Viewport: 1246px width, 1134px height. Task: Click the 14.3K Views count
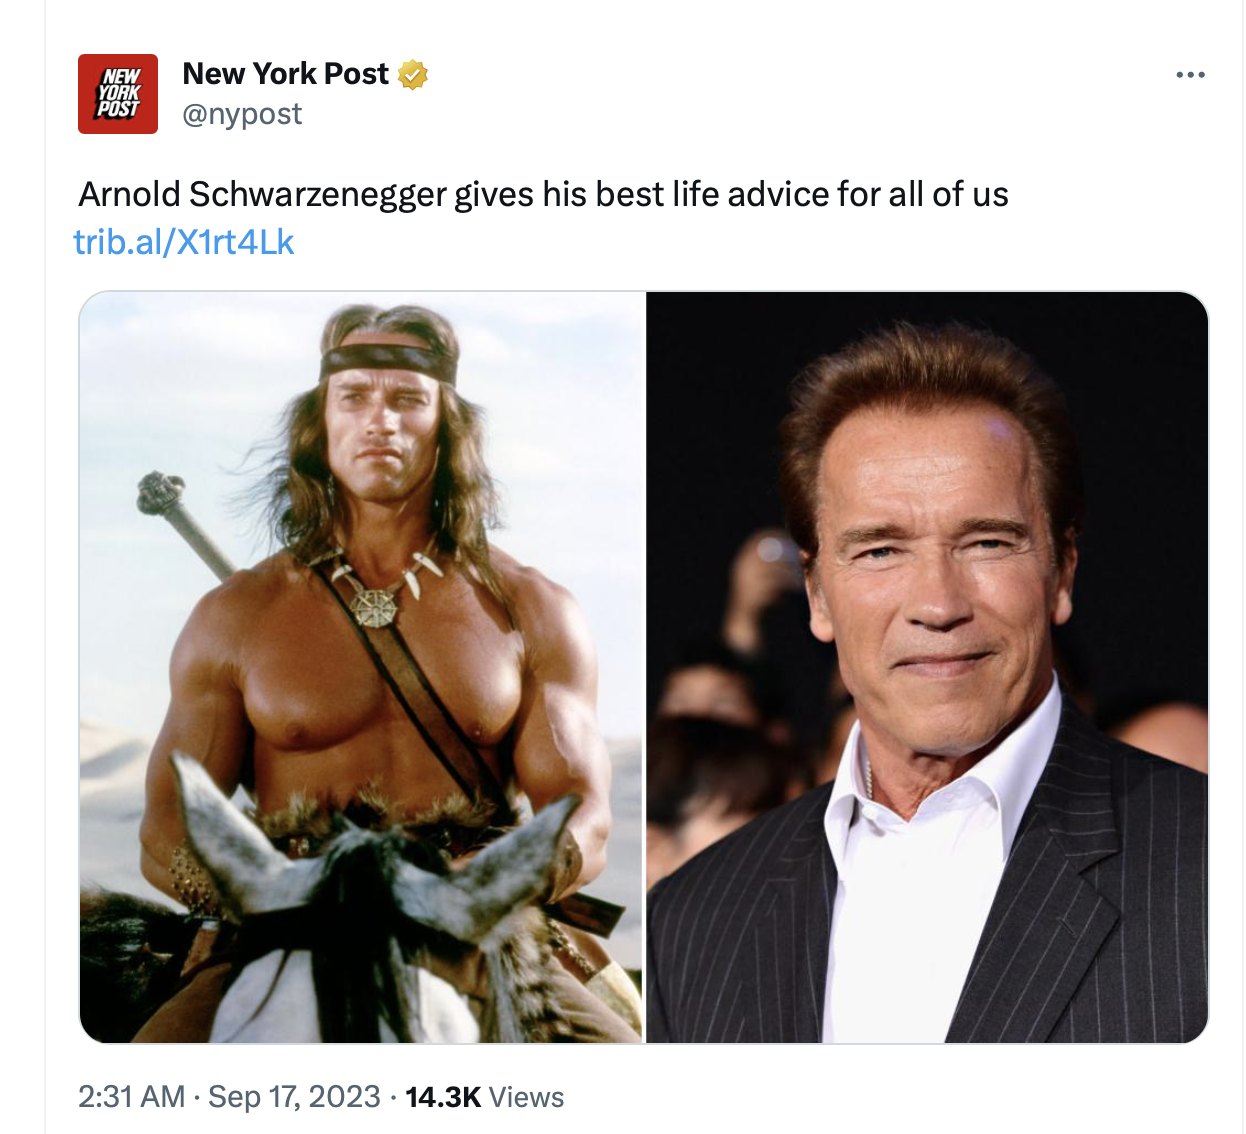click(x=485, y=1097)
